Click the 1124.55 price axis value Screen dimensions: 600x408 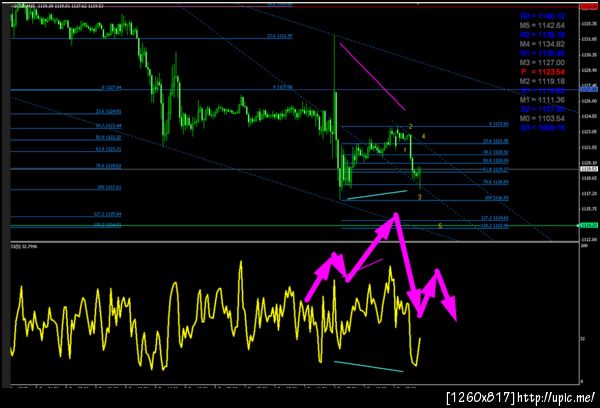(589, 116)
